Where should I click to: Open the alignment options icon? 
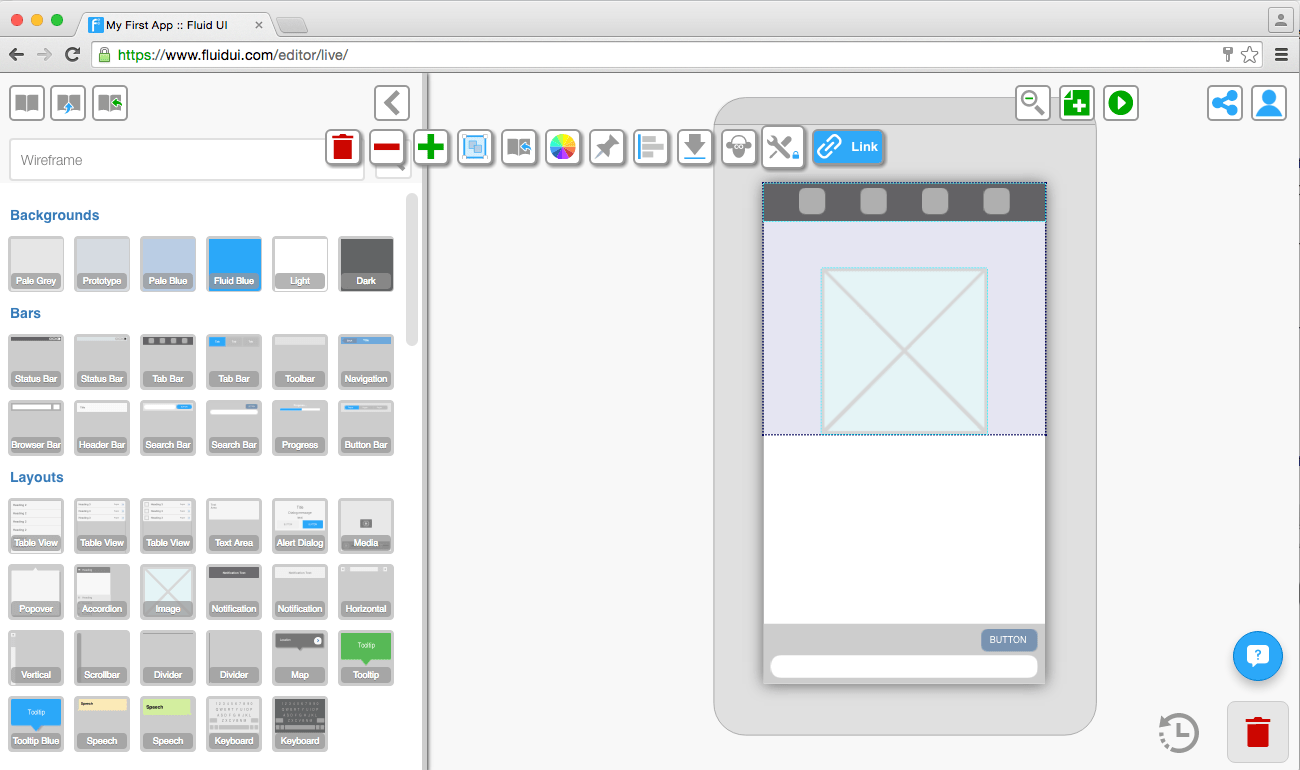(x=650, y=147)
